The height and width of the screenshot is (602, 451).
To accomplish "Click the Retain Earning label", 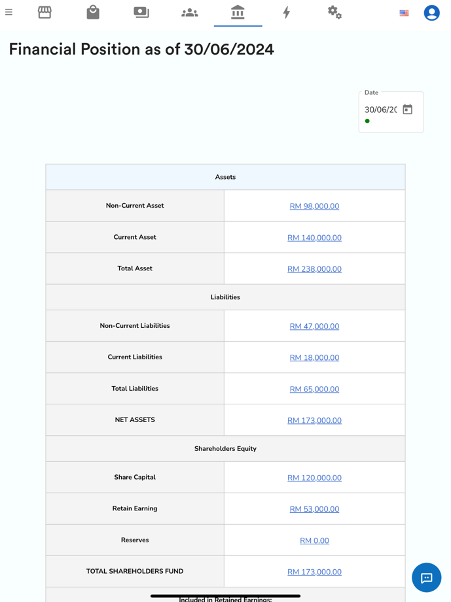I will [135, 508].
